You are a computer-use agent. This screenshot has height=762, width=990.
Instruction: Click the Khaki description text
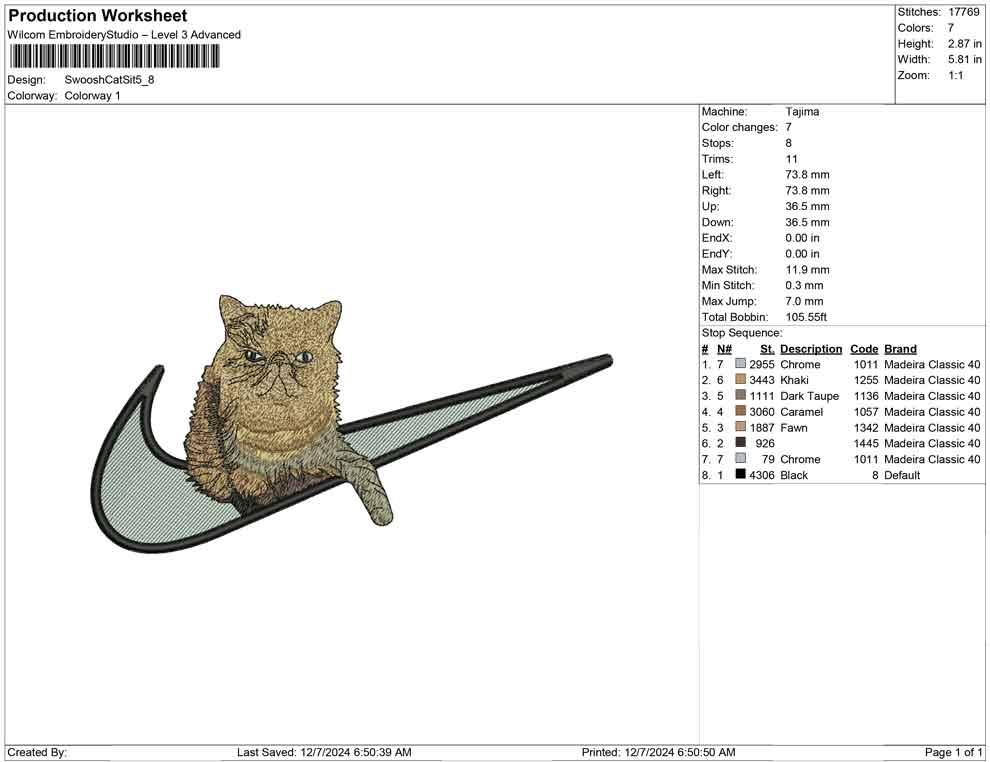click(794, 380)
